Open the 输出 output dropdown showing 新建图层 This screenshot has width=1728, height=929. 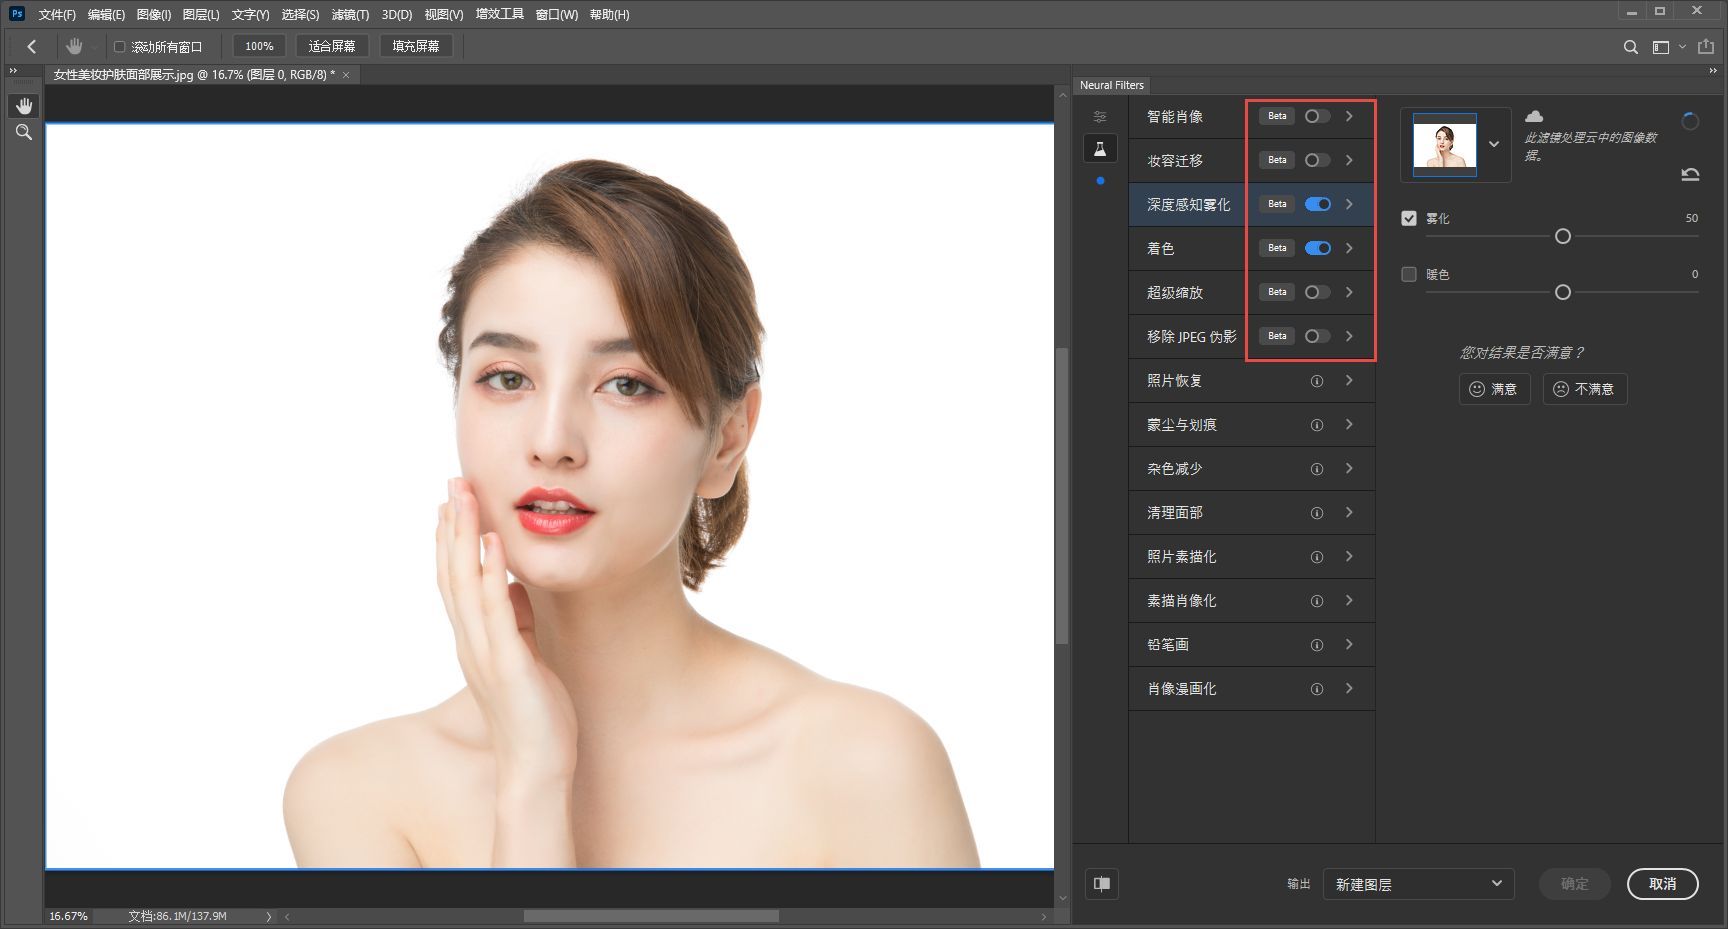click(1418, 884)
